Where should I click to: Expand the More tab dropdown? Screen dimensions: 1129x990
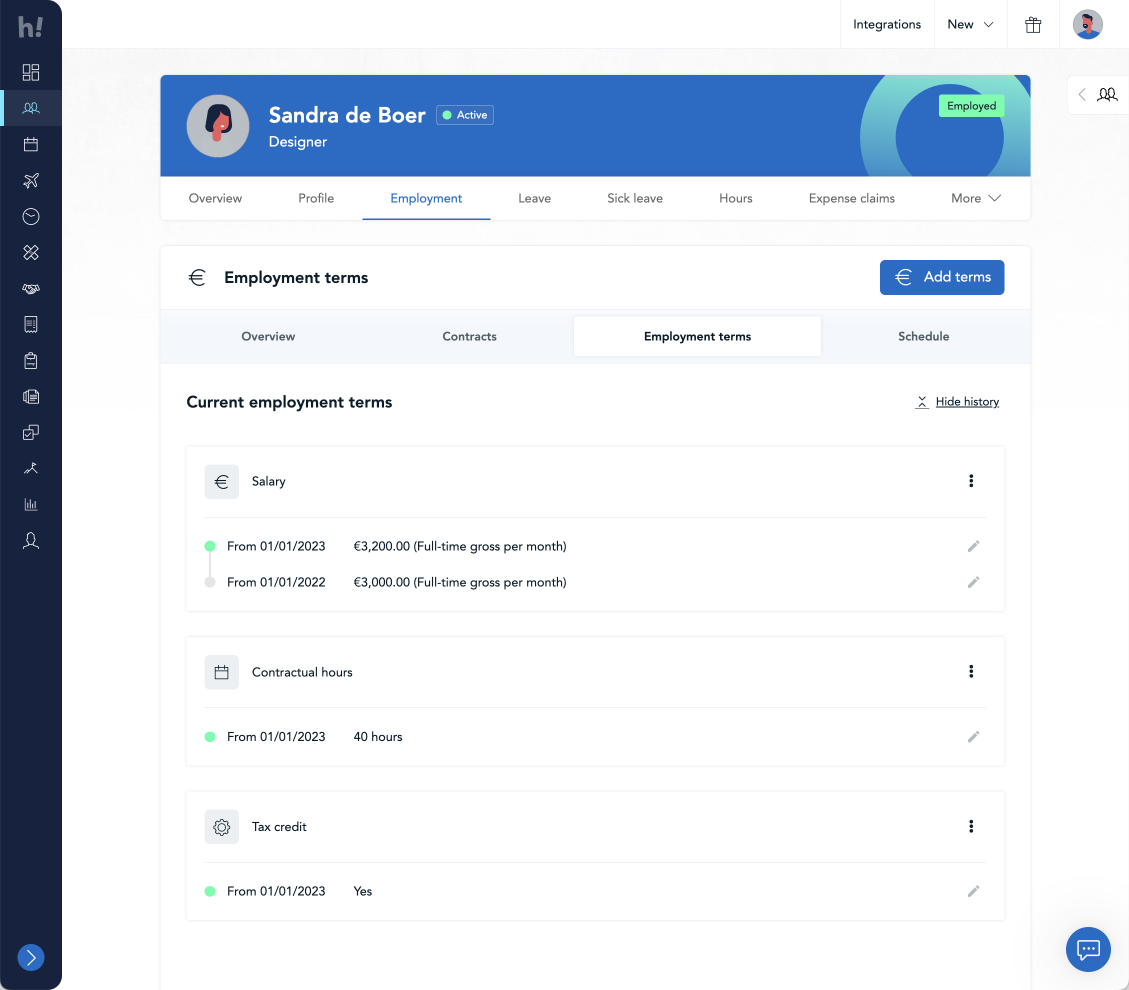click(975, 198)
